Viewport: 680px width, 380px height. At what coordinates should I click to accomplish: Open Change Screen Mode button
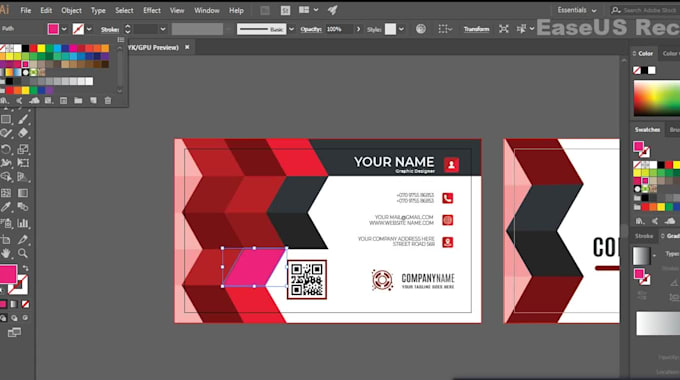coord(14,333)
